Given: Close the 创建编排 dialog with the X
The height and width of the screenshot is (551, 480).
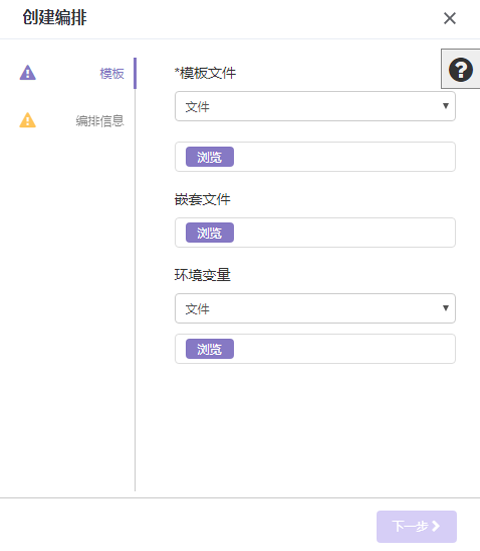Looking at the screenshot, I should 450,18.
